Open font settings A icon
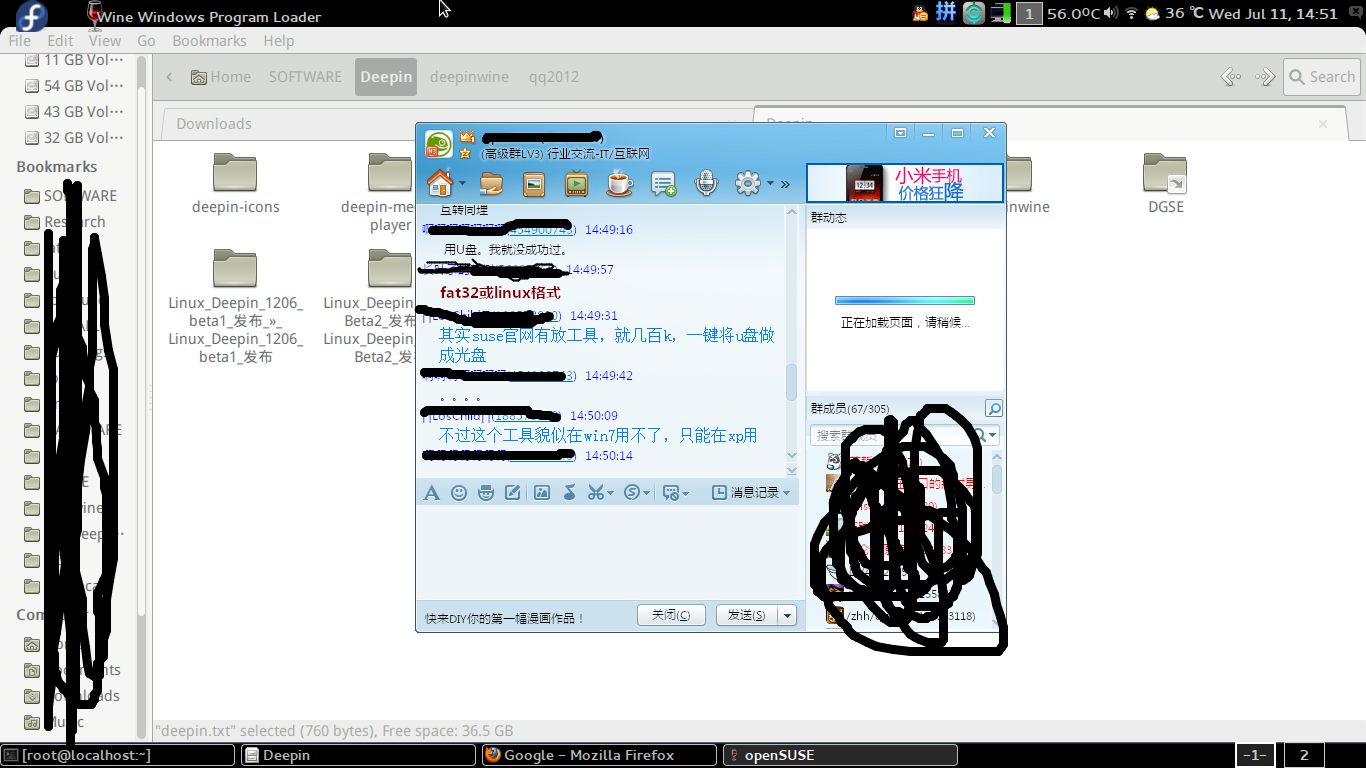 tap(432, 492)
